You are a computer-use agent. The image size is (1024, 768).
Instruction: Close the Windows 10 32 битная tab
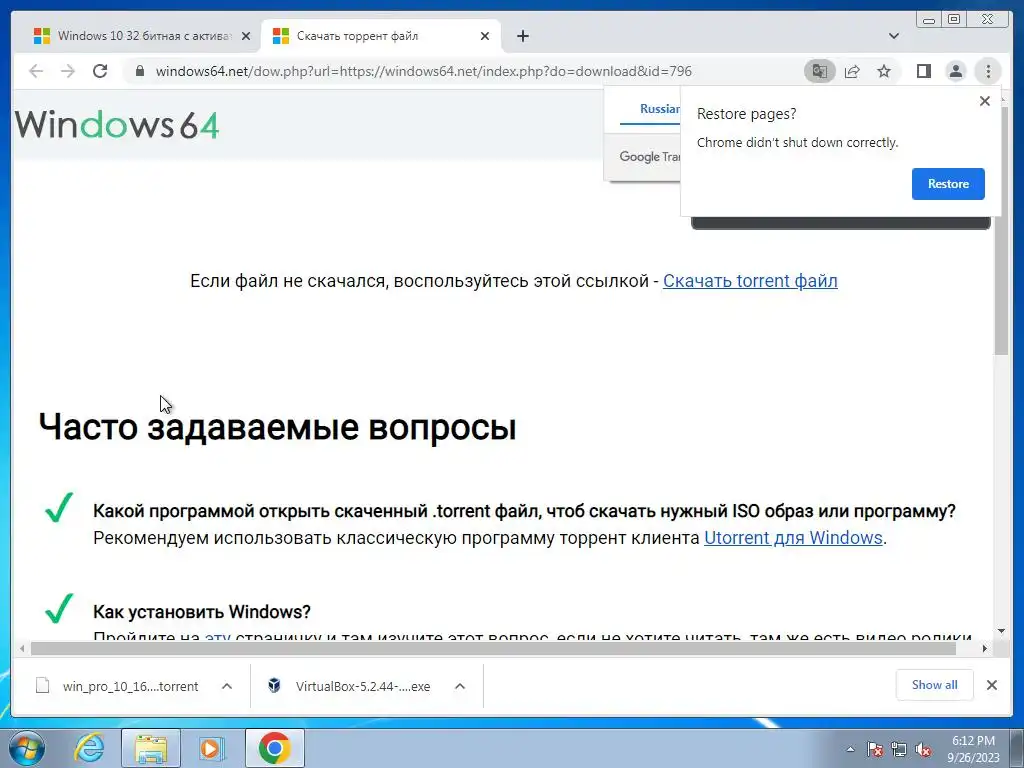point(246,36)
